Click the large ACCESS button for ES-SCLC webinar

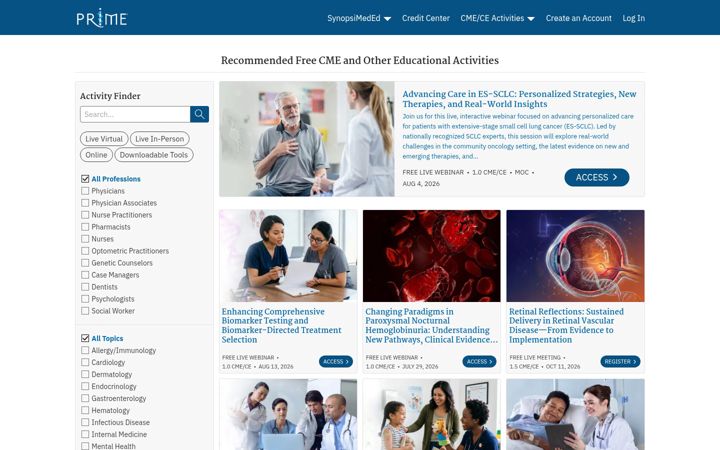[x=596, y=177]
